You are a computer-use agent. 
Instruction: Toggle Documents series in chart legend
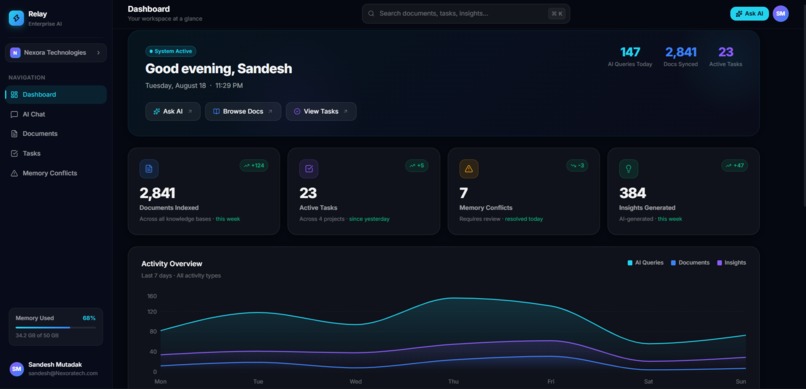(690, 263)
